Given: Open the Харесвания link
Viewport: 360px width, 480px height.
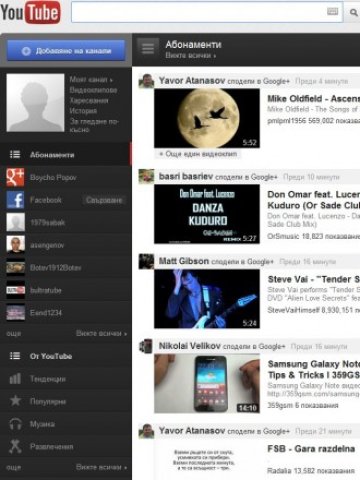Looking at the screenshot, I should 89,100.
